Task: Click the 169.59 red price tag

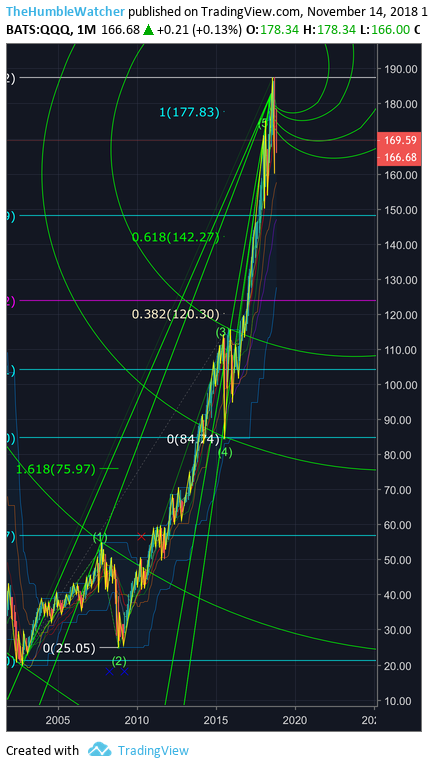Action: point(400,140)
